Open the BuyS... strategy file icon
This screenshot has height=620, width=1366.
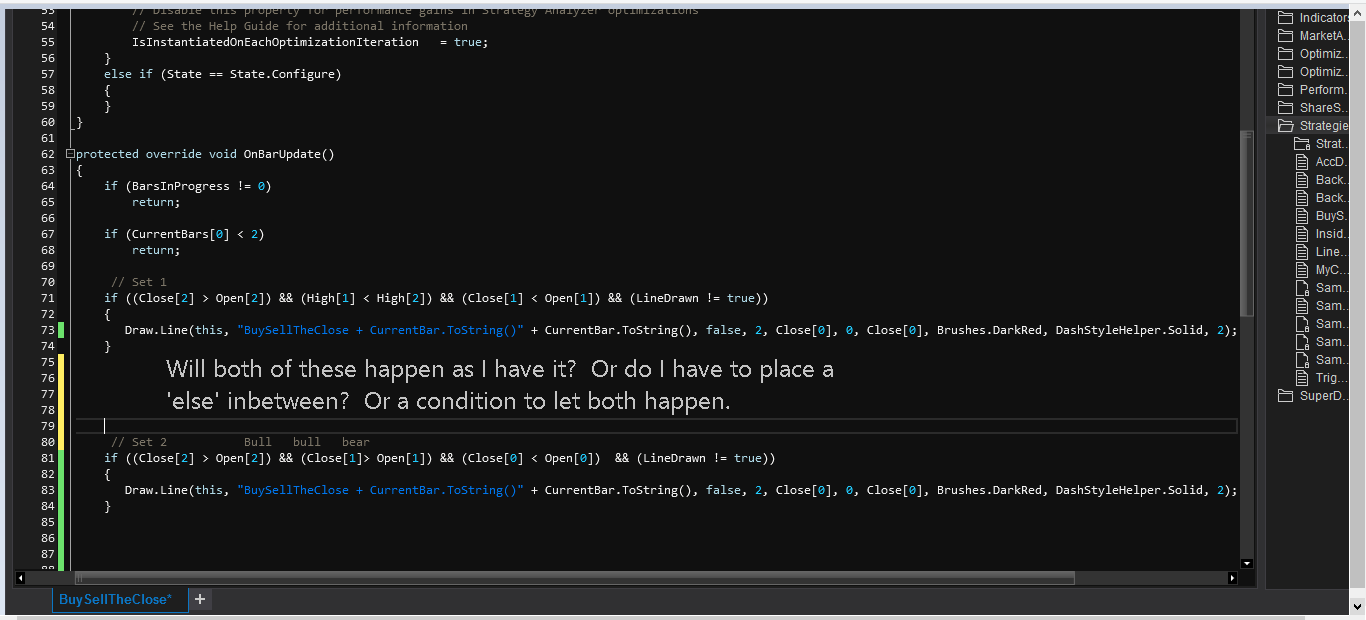click(x=1302, y=216)
